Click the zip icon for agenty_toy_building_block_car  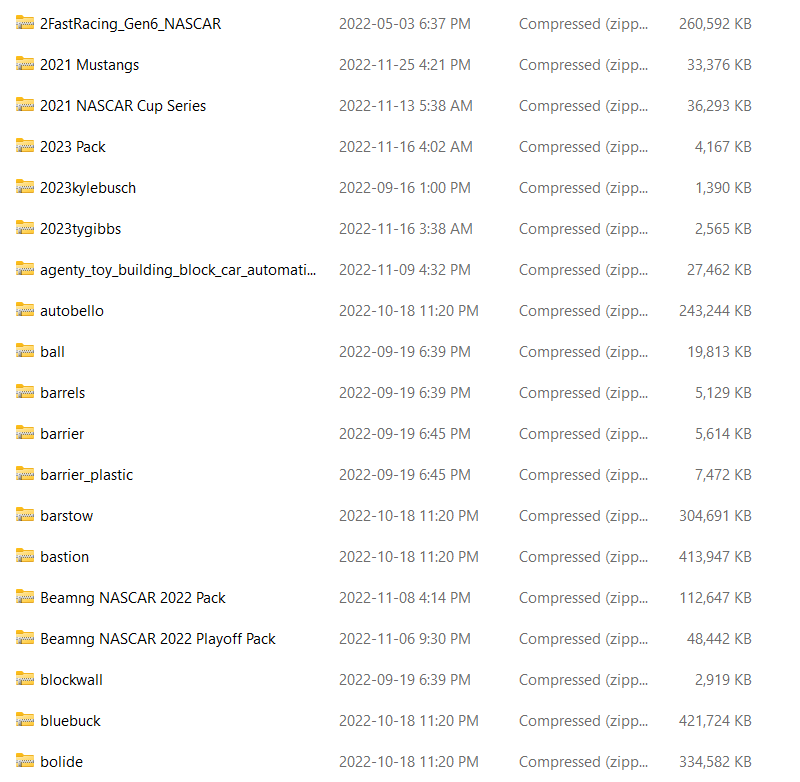click(x=24, y=269)
